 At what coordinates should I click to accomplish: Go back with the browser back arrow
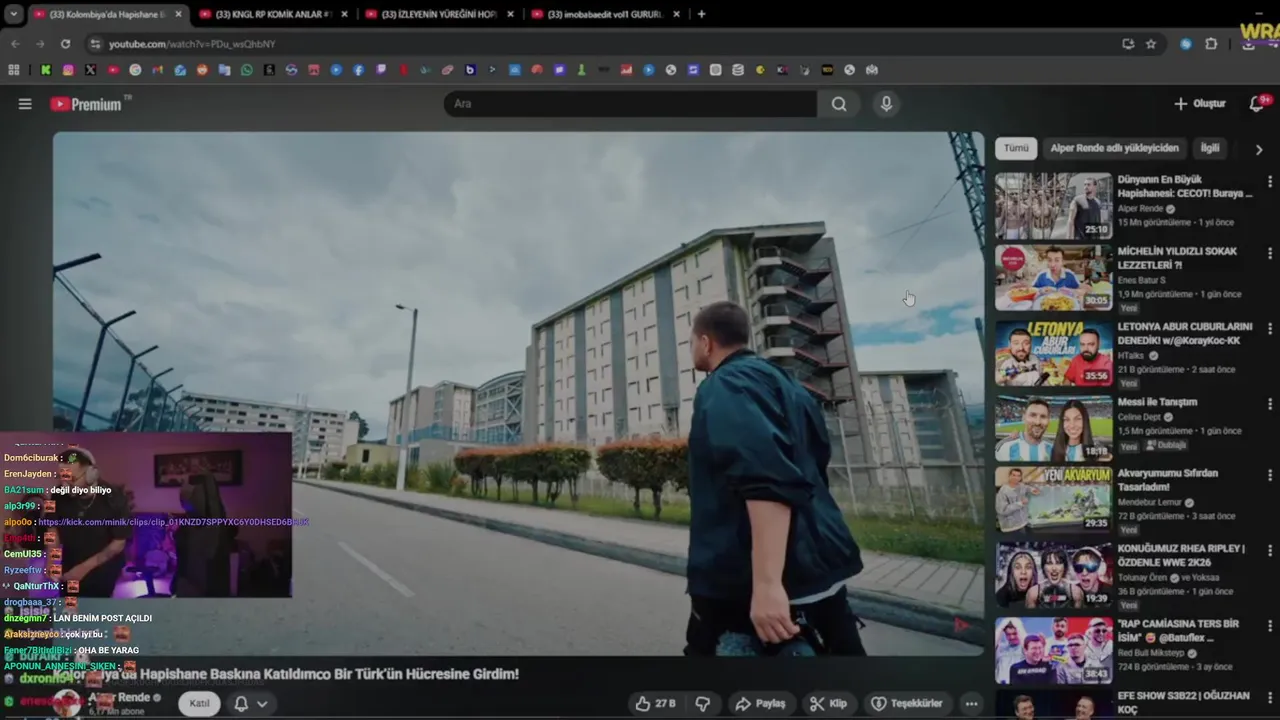click(x=15, y=44)
